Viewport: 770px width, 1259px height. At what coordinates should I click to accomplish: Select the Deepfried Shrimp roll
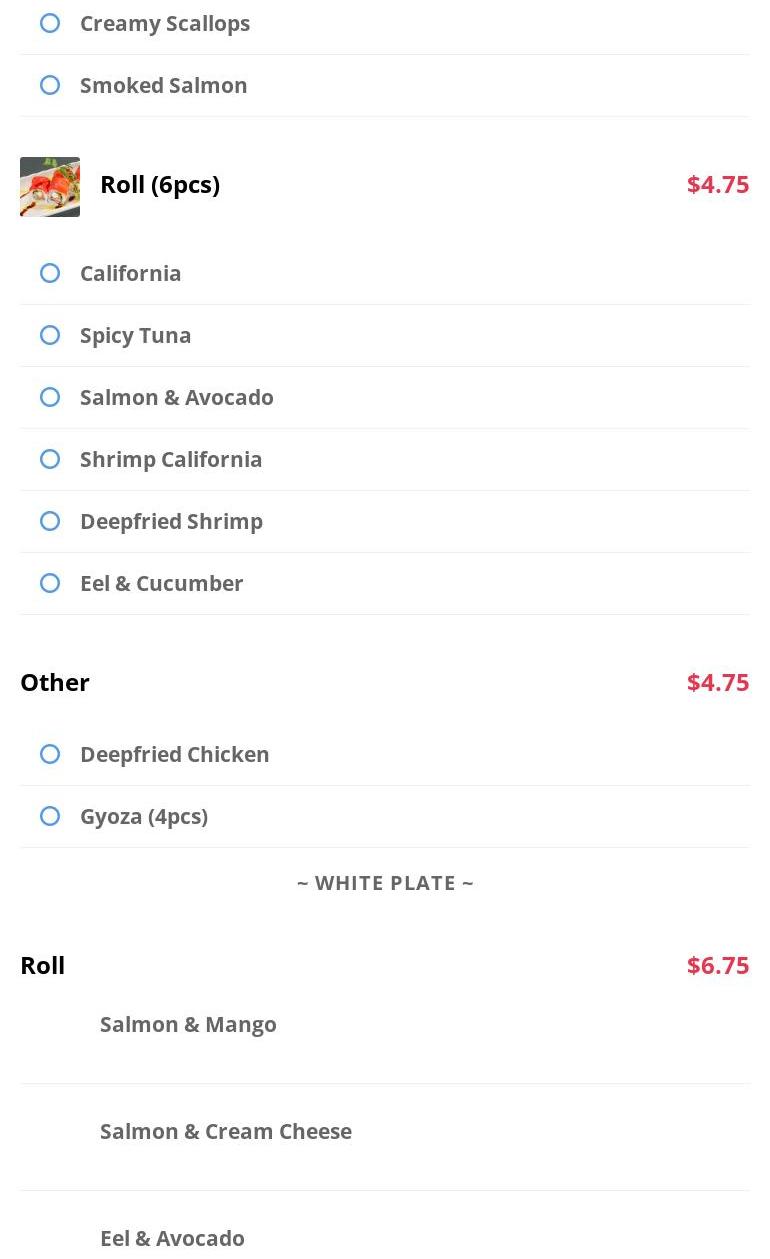coord(50,521)
